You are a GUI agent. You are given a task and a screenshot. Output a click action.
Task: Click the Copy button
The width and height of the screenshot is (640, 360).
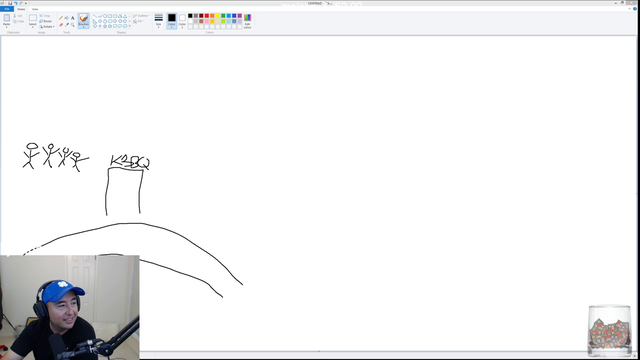18,21
